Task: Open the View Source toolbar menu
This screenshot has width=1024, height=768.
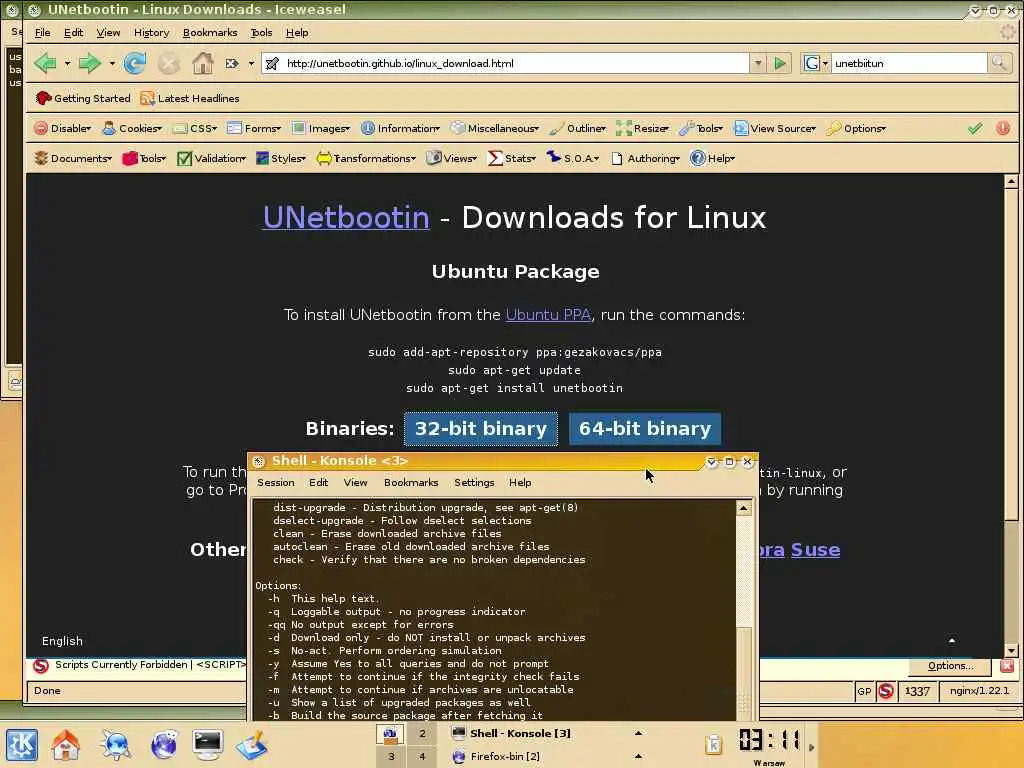Action: point(775,128)
